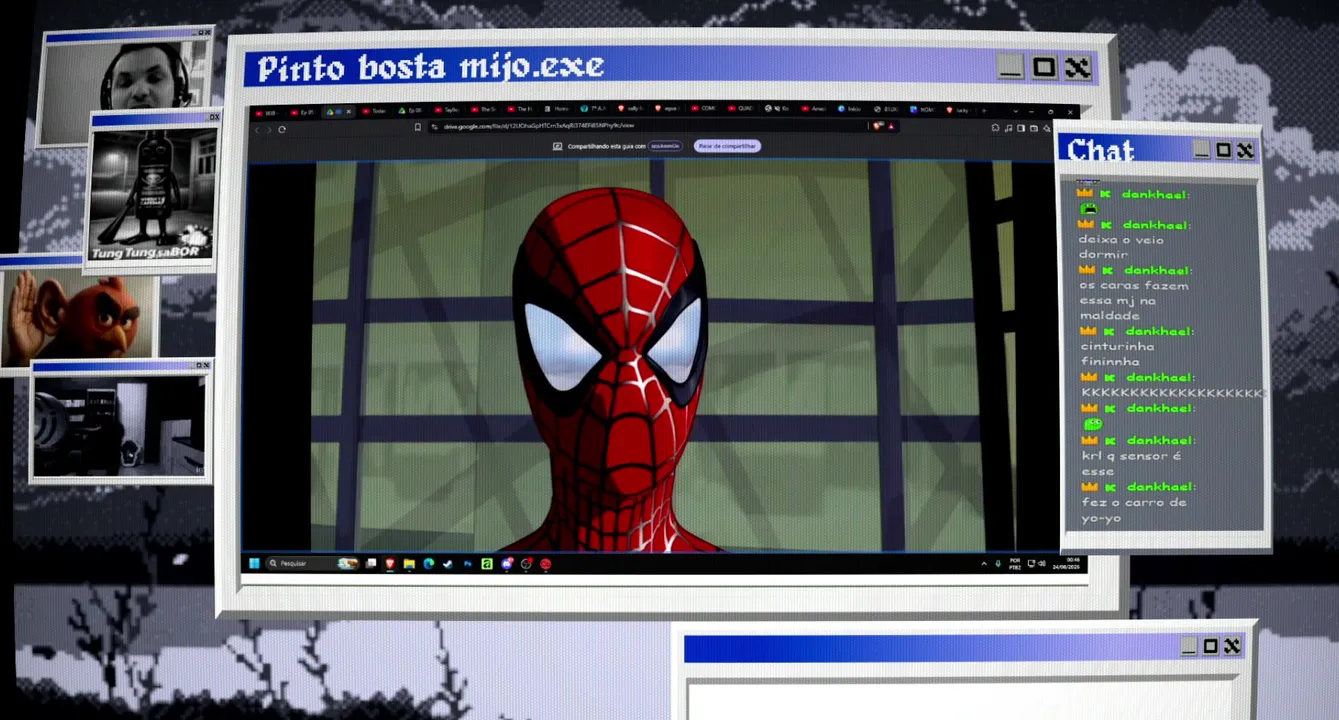Image resolution: width=1339 pixels, height=720 pixels.
Task: Launch Microsoft Edge from the taskbar
Action: (x=428, y=564)
